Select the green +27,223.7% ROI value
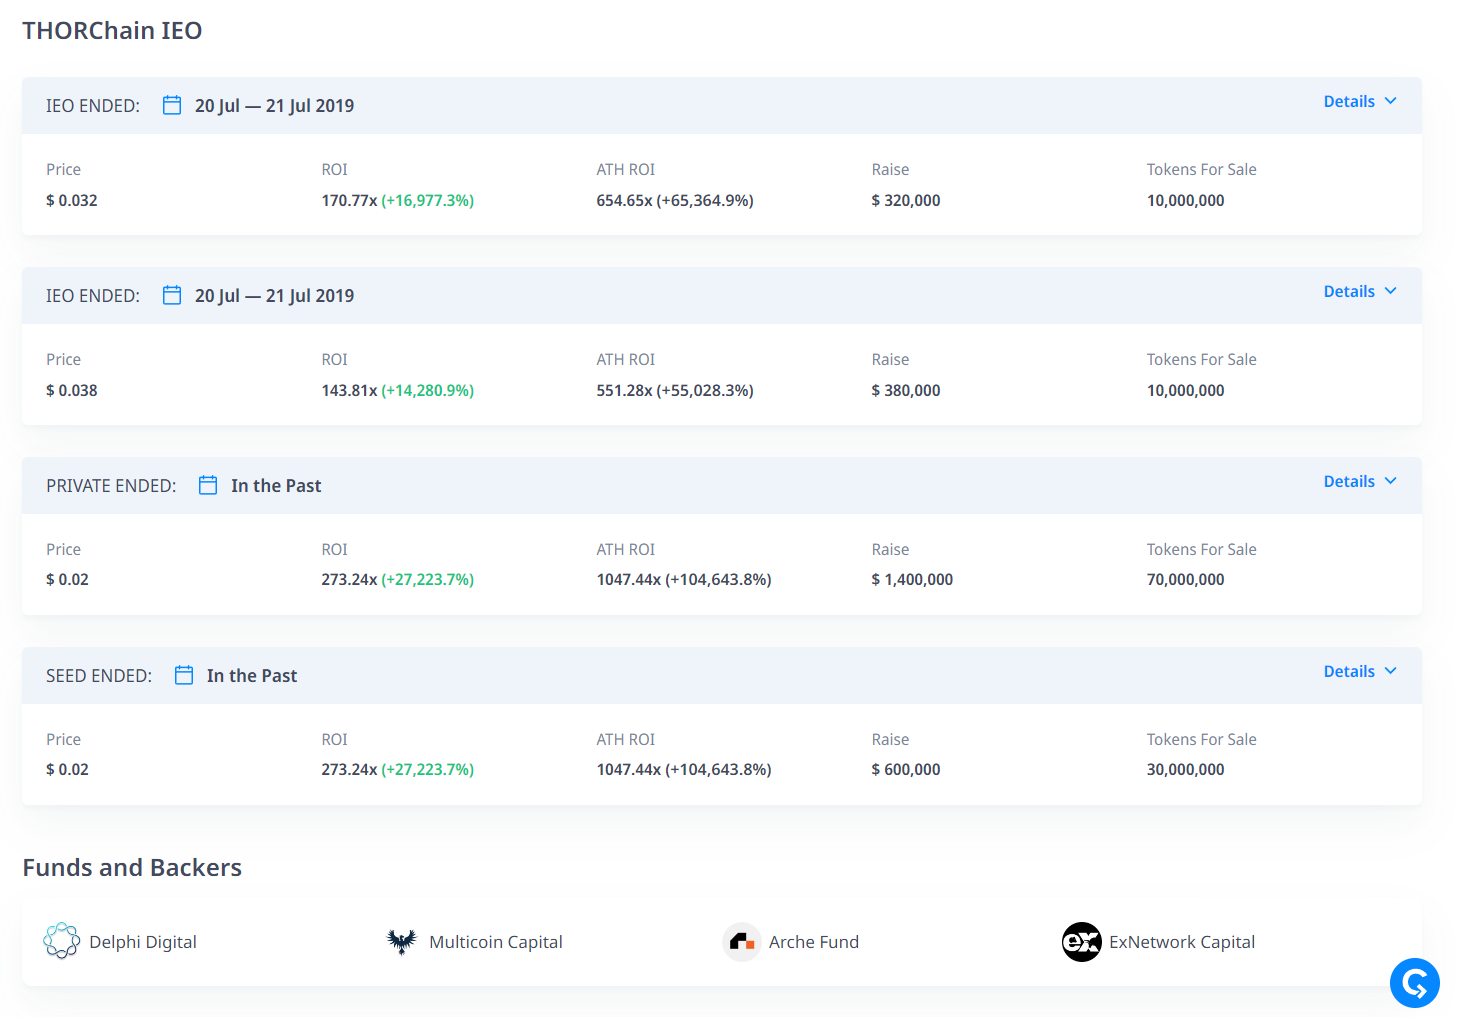 [x=428, y=578]
